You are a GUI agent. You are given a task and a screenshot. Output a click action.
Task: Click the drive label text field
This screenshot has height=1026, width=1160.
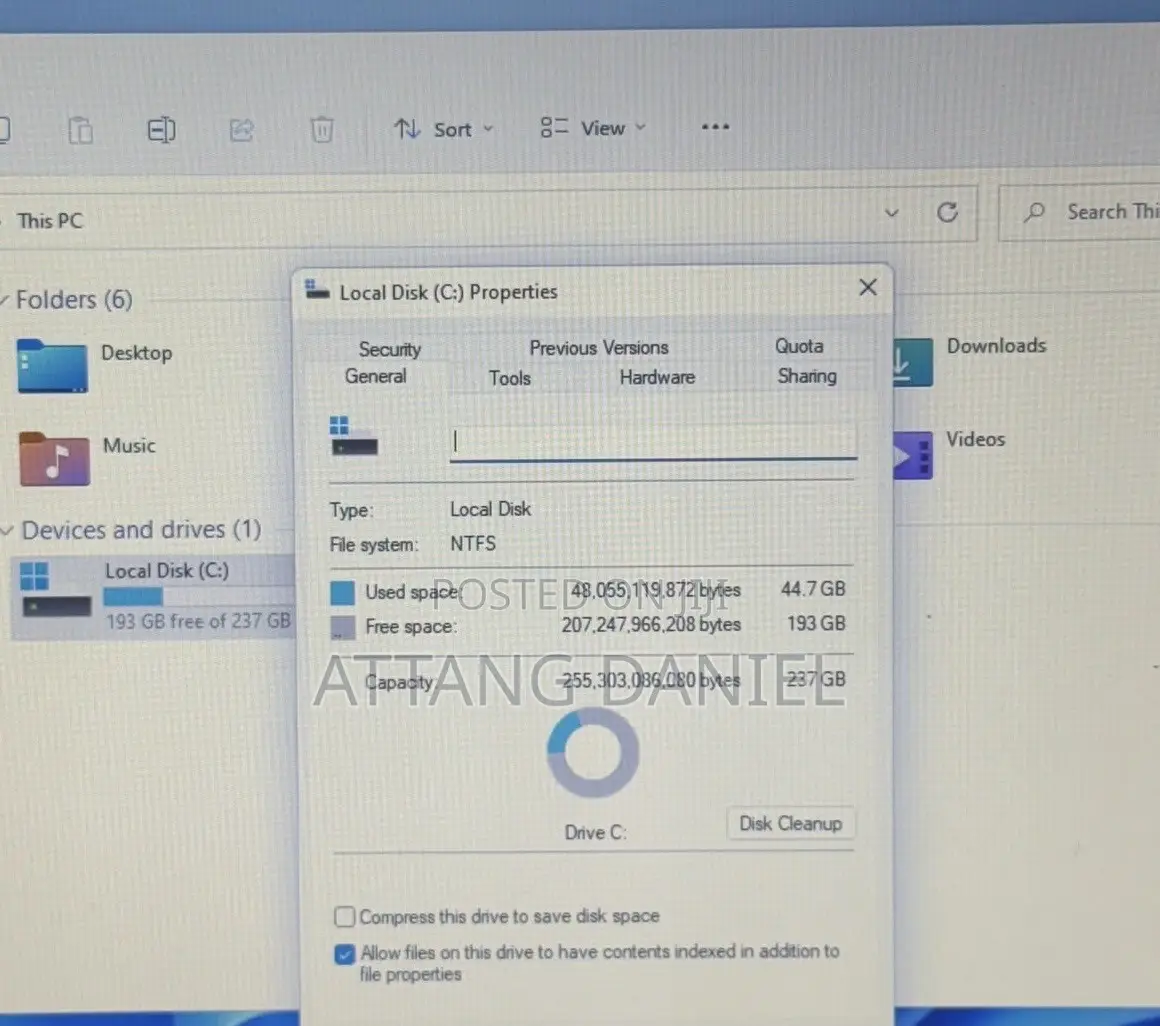point(653,442)
